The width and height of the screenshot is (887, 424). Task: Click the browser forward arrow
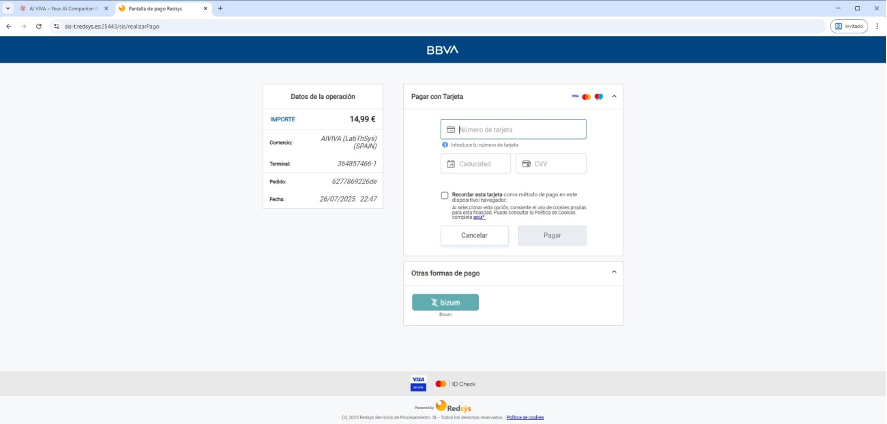[23, 26]
